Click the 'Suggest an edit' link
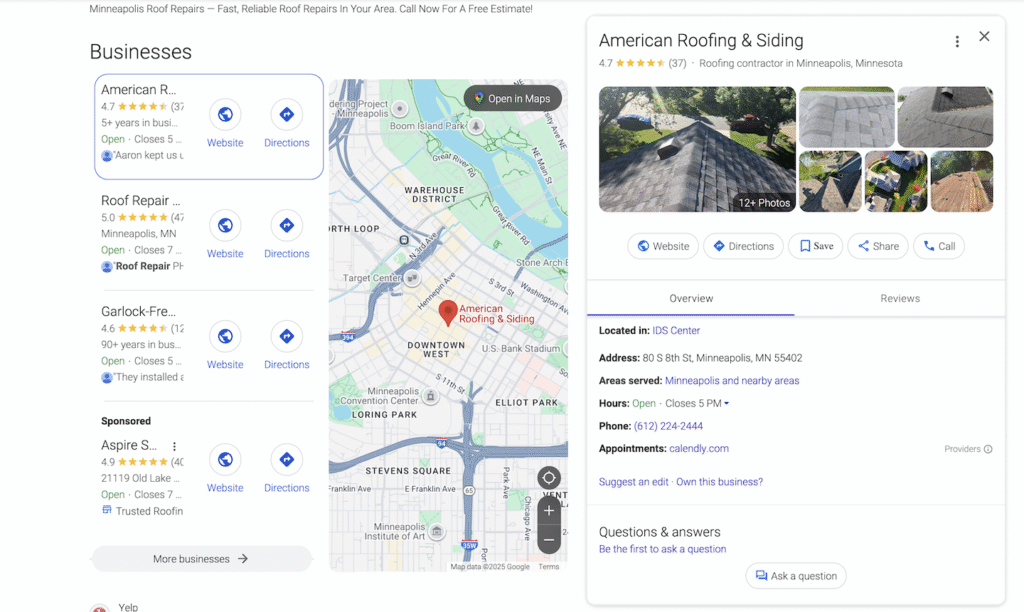 pos(633,481)
